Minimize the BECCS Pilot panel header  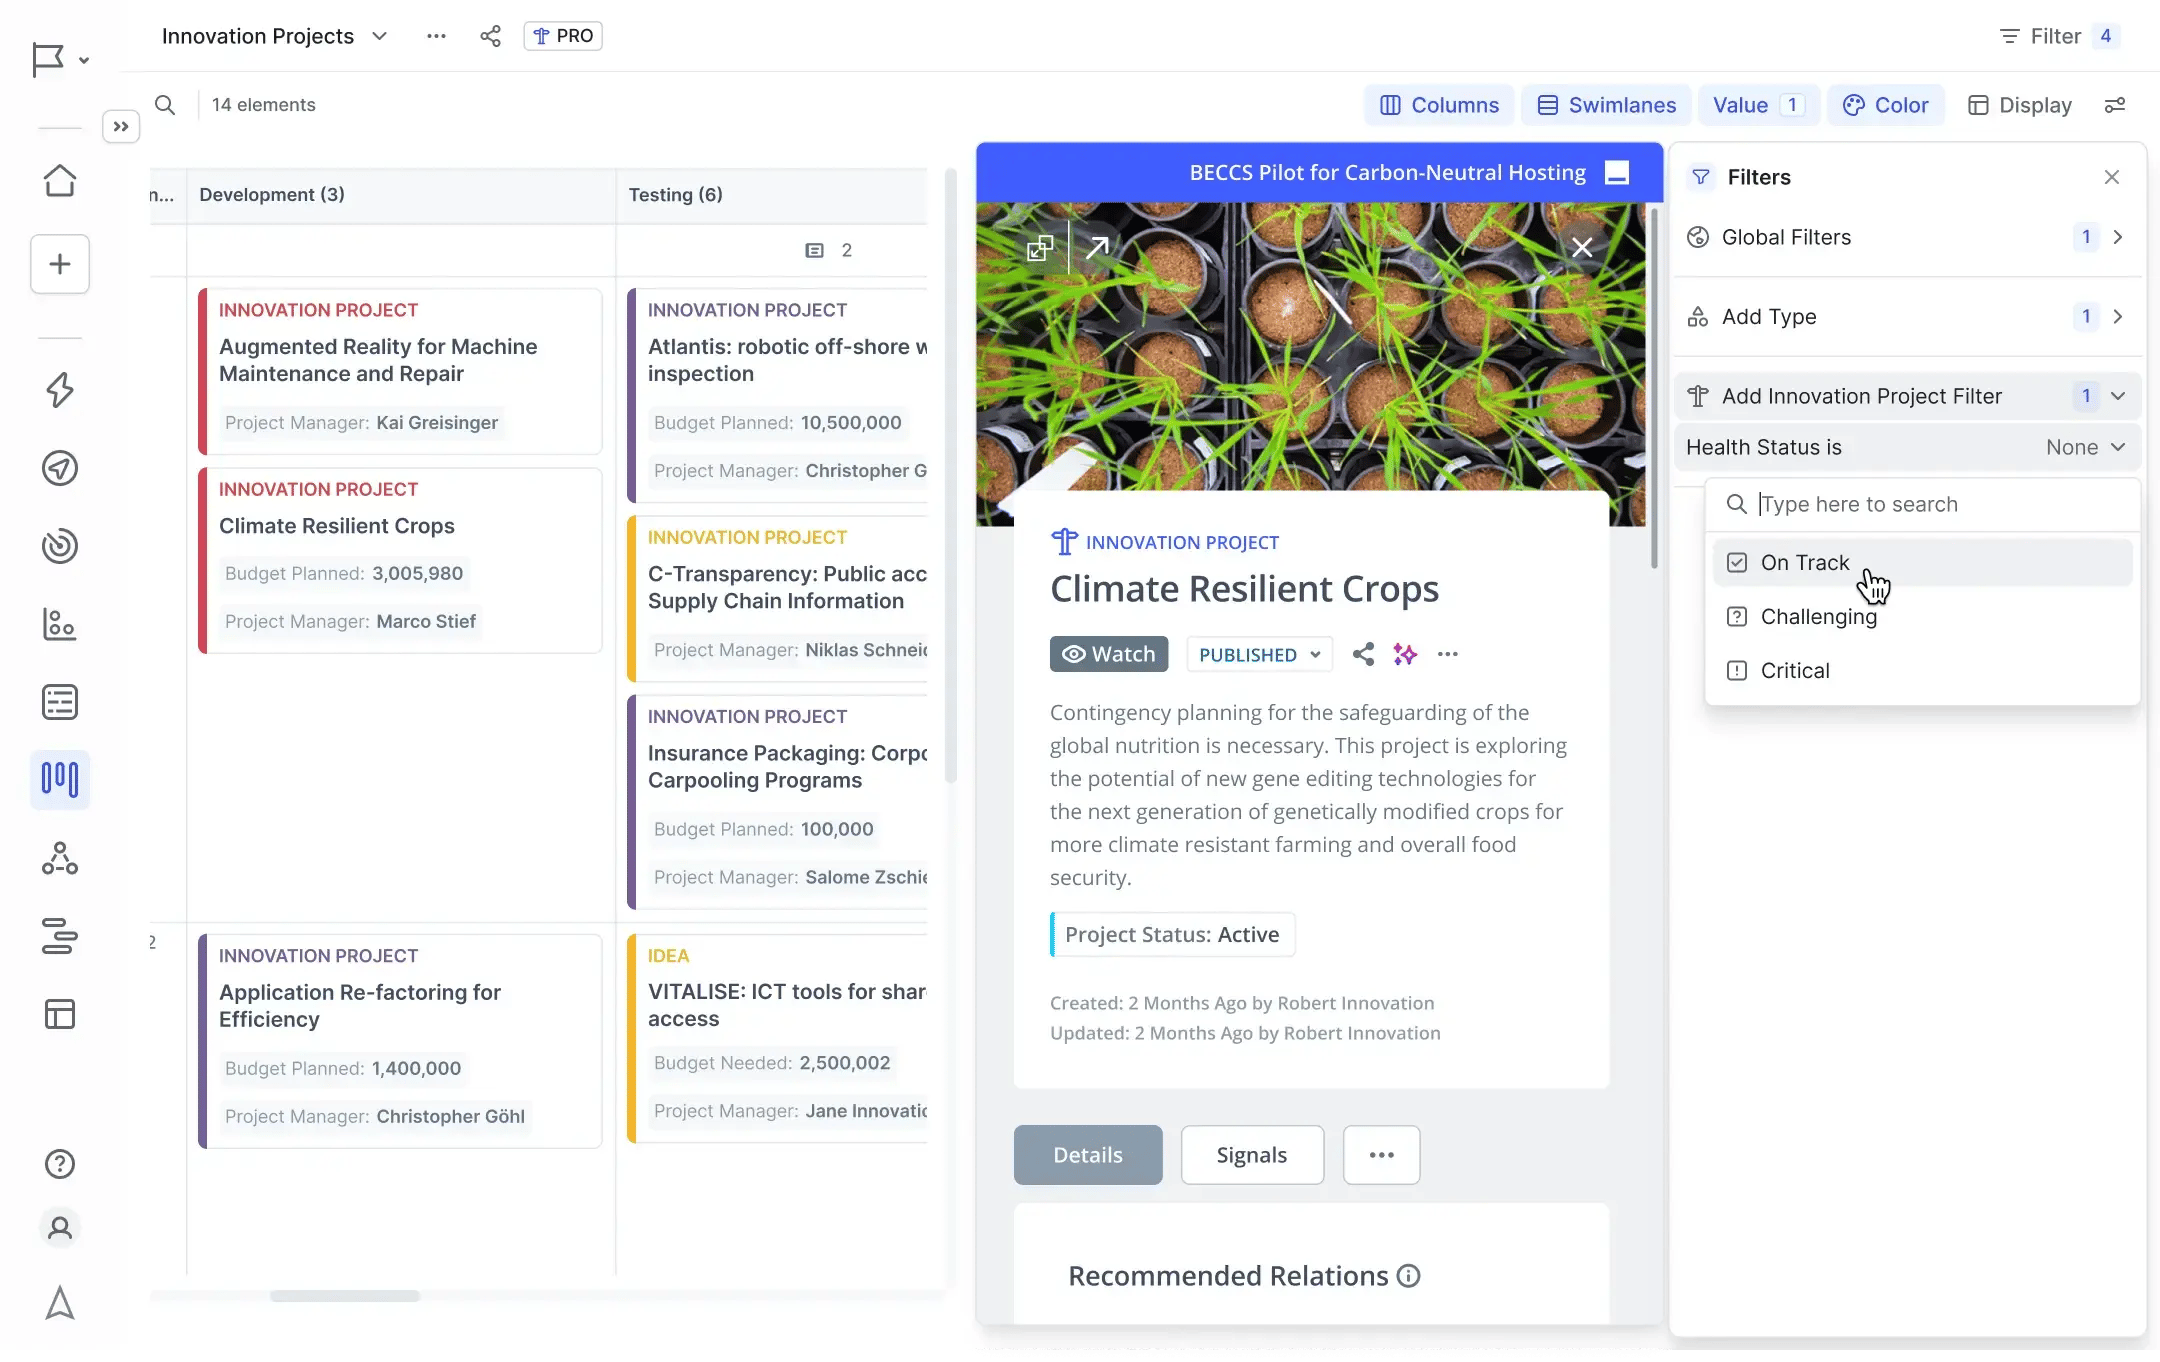pyautogui.click(x=1617, y=173)
